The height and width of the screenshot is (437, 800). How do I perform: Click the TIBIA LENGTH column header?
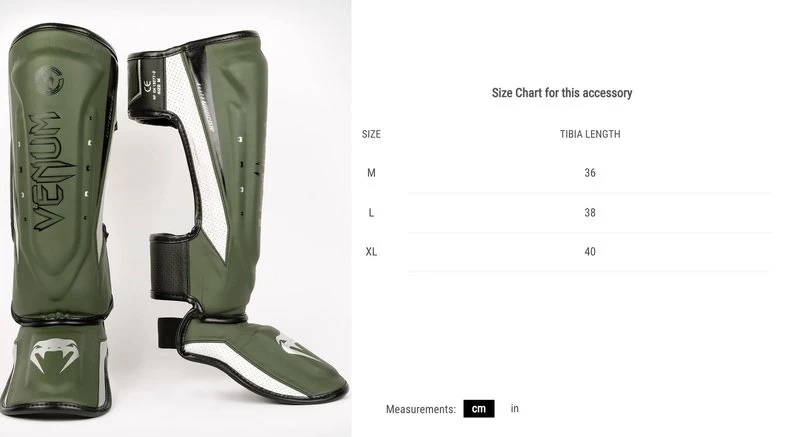click(590, 134)
